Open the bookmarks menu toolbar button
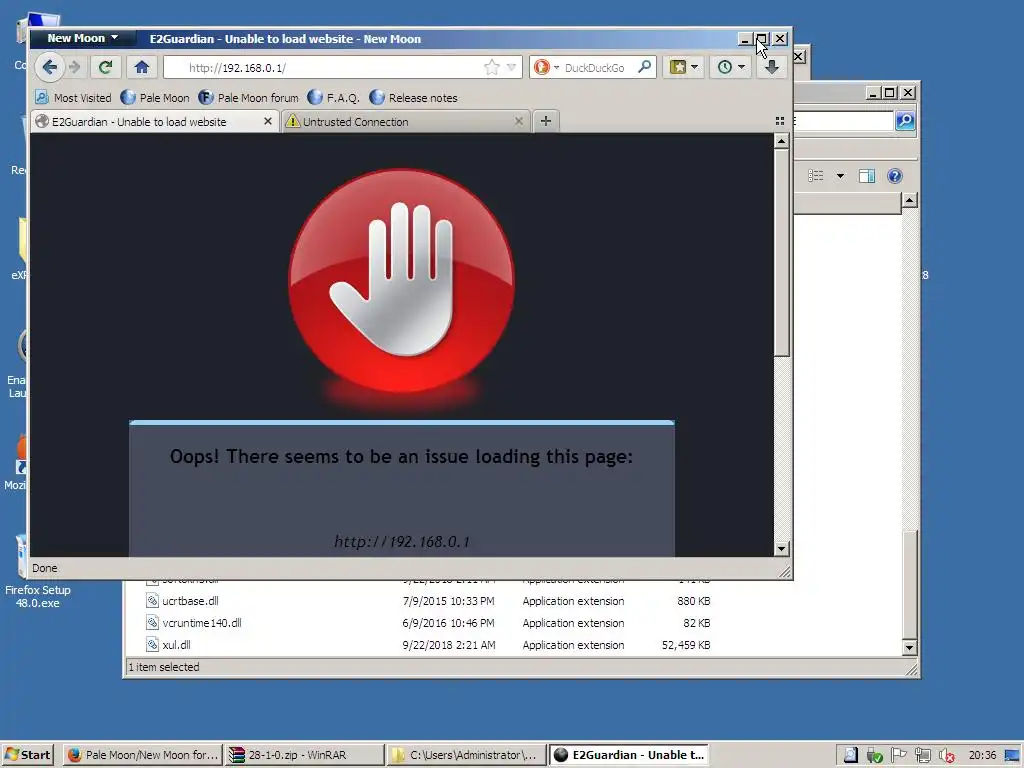Image resolution: width=1024 pixels, height=768 pixels. click(x=678, y=67)
